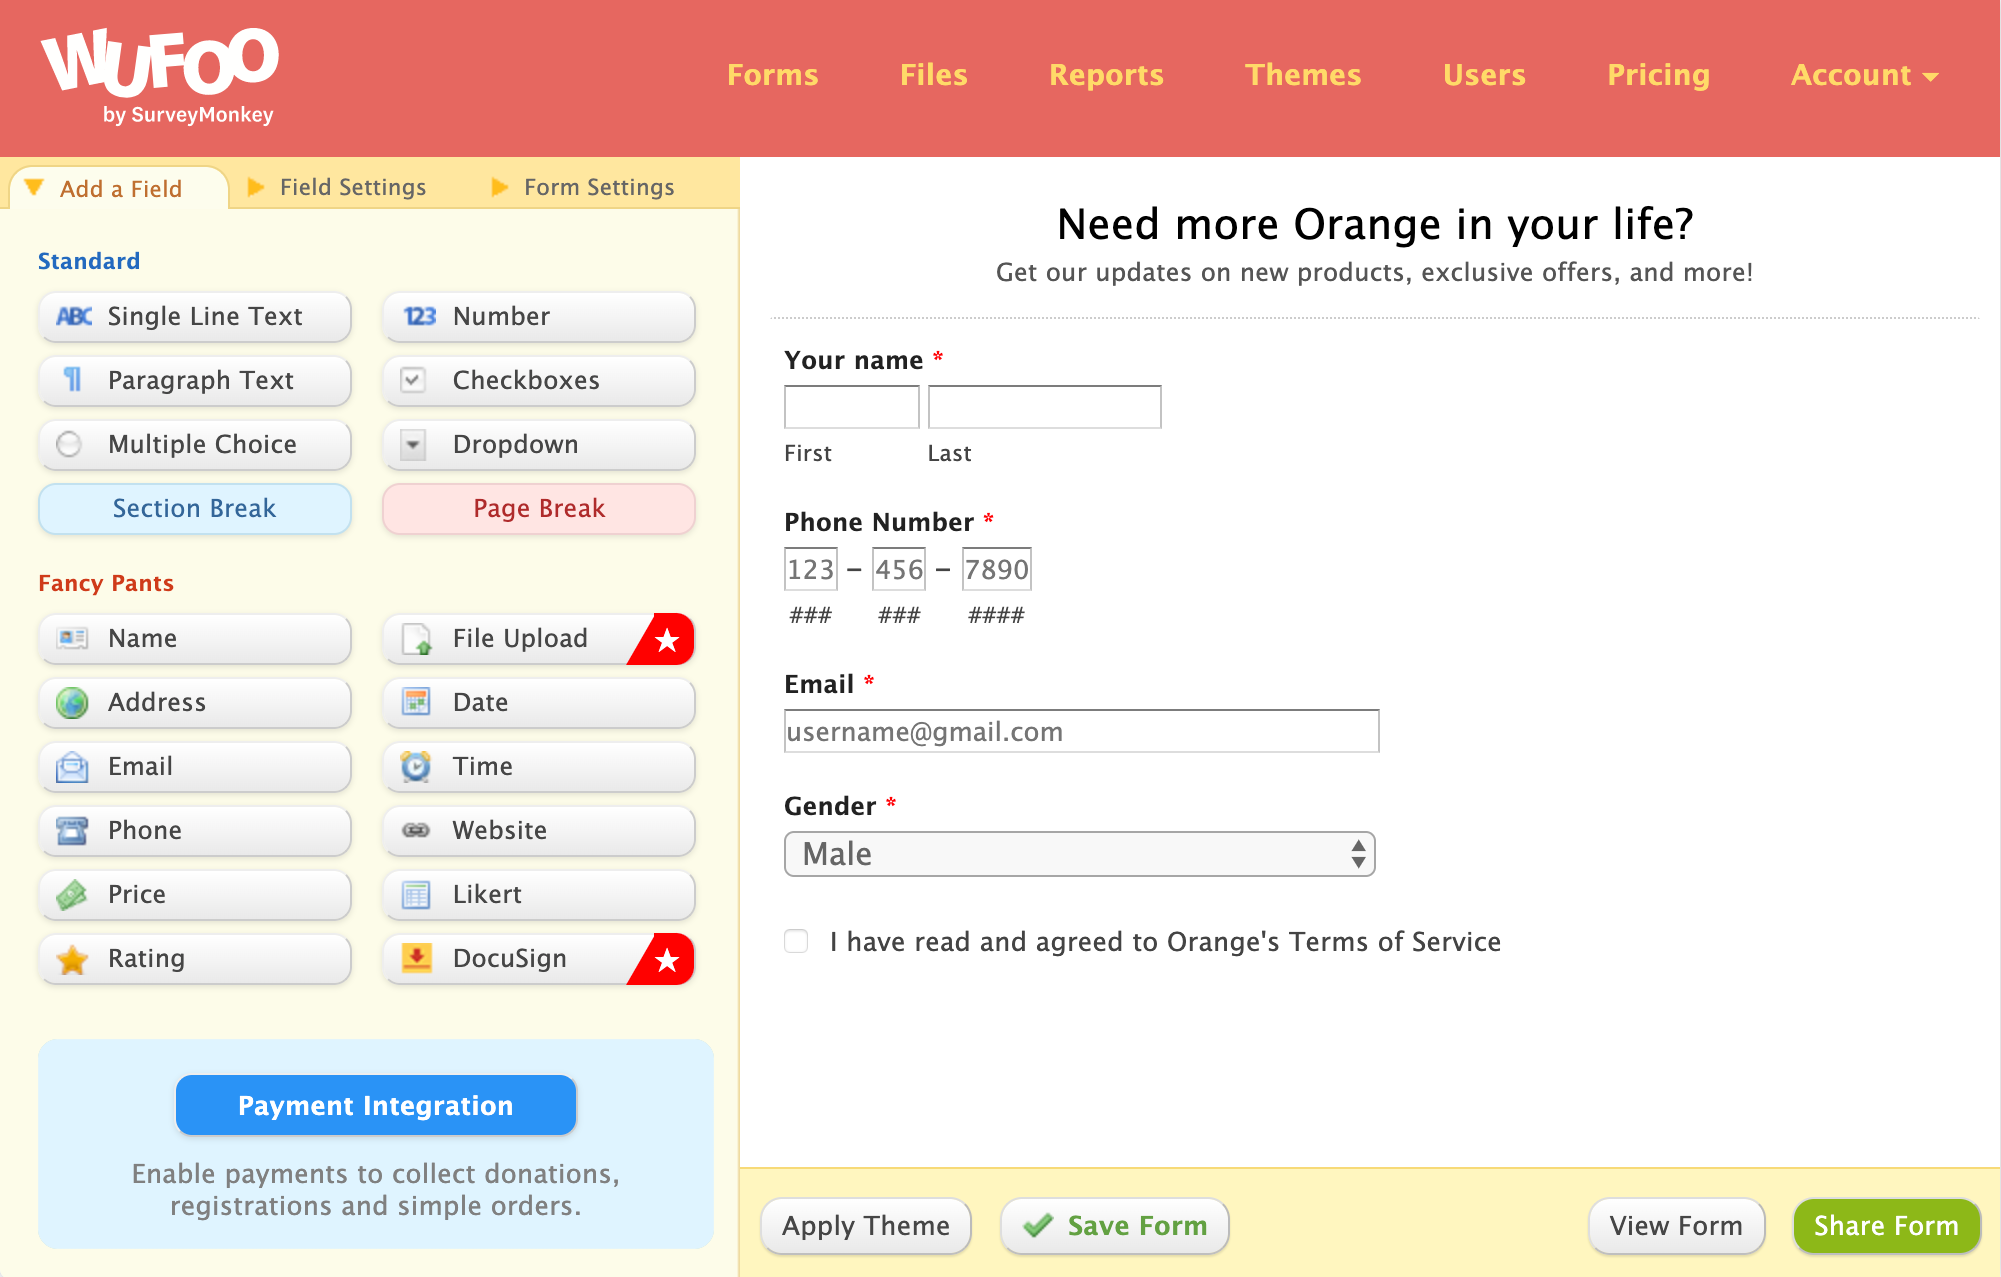2001x1277 pixels.
Task: Toggle the Terms of Service checkbox
Action: click(x=798, y=940)
